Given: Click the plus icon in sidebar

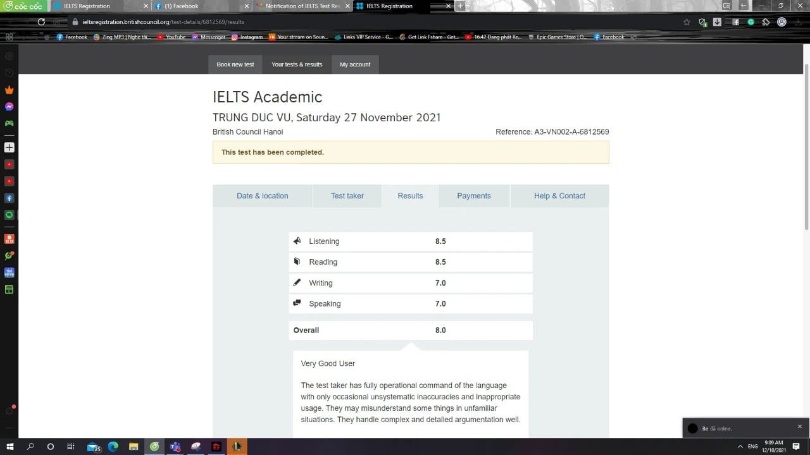Looking at the screenshot, I should click(9, 147).
